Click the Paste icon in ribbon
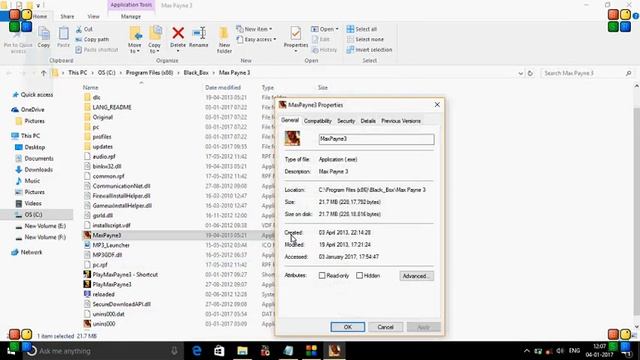 click(x=63, y=33)
